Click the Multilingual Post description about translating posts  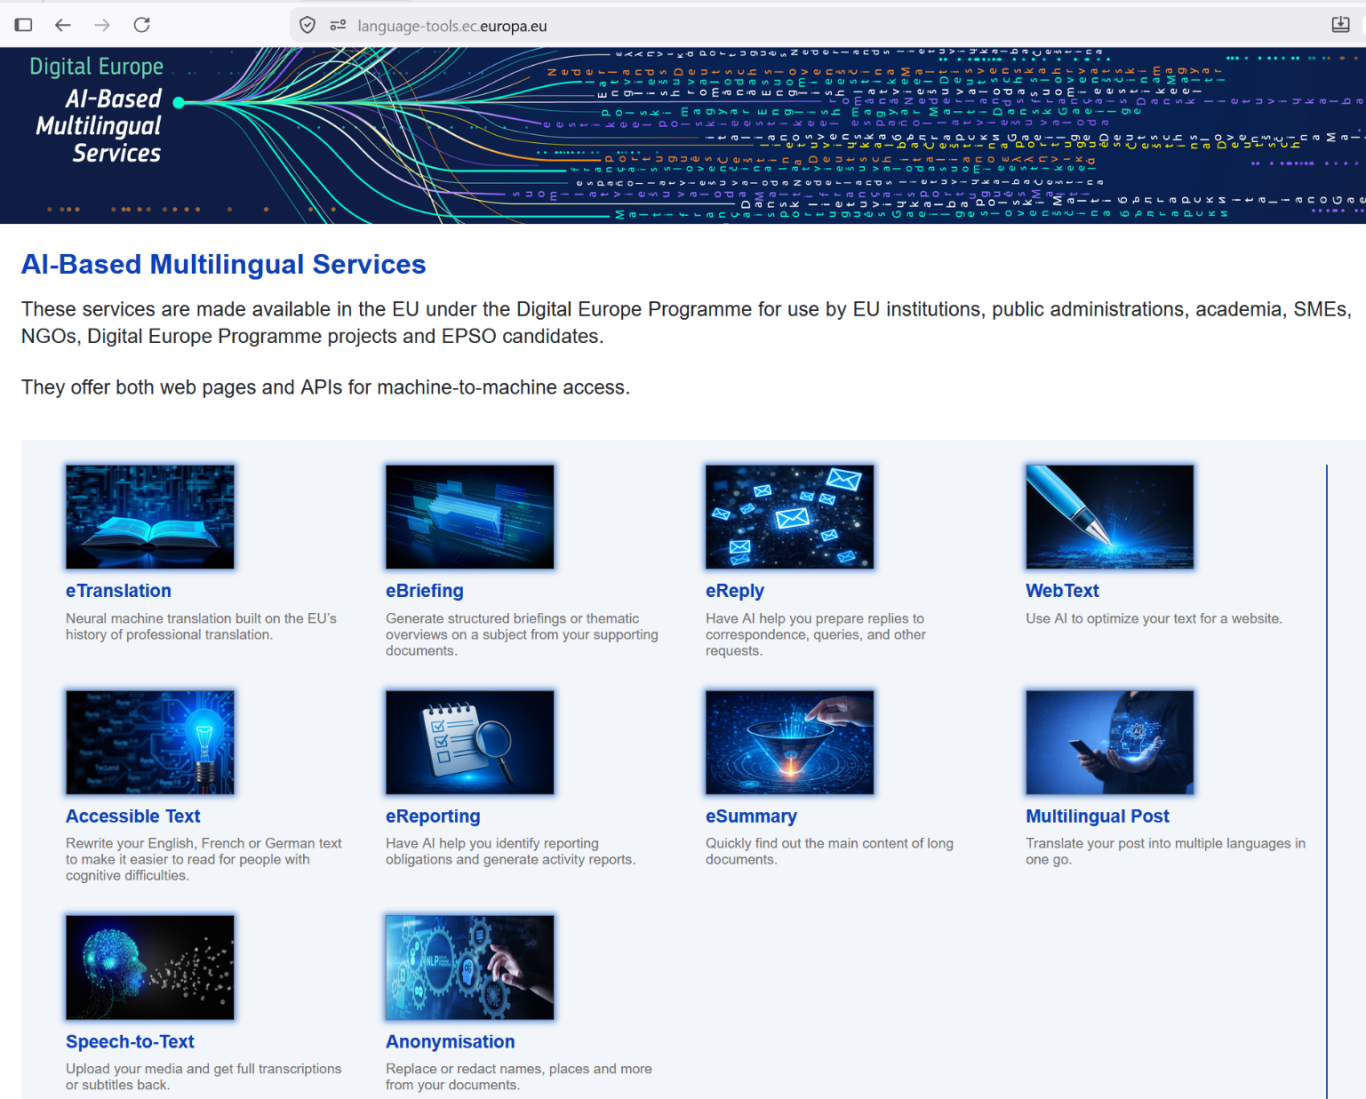1166,852
